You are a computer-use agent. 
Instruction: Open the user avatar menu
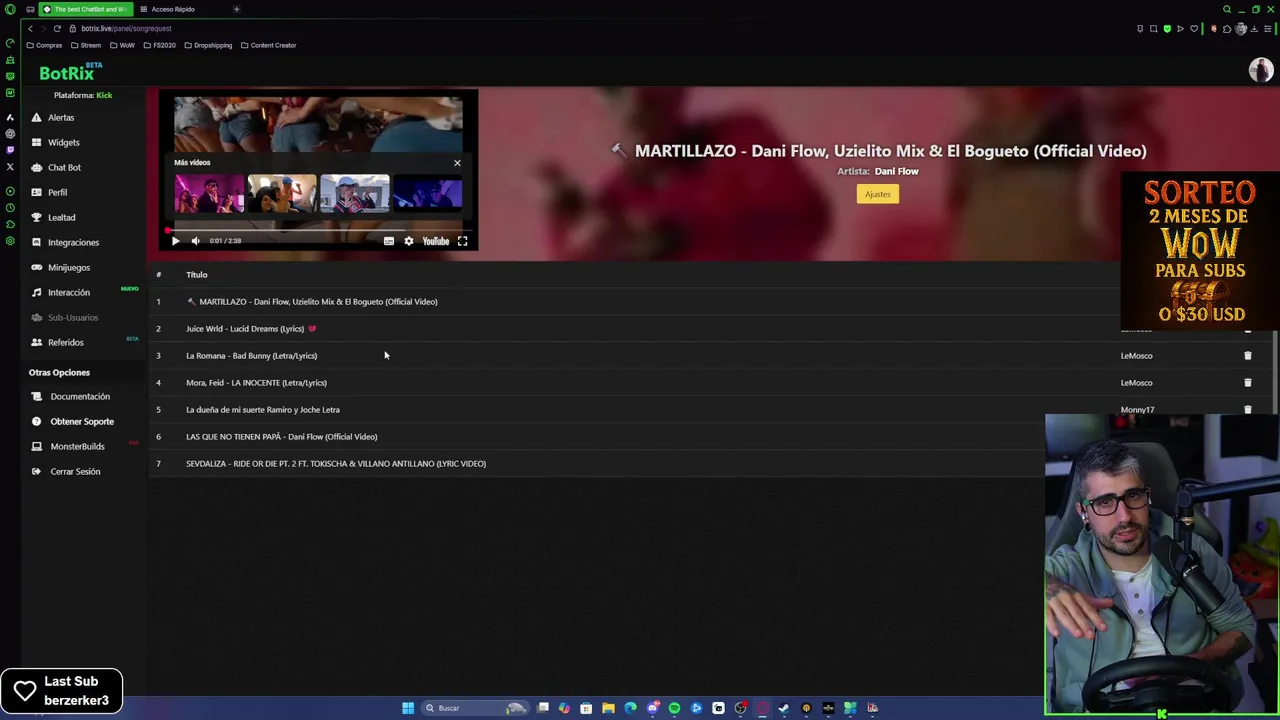[x=1260, y=70]
